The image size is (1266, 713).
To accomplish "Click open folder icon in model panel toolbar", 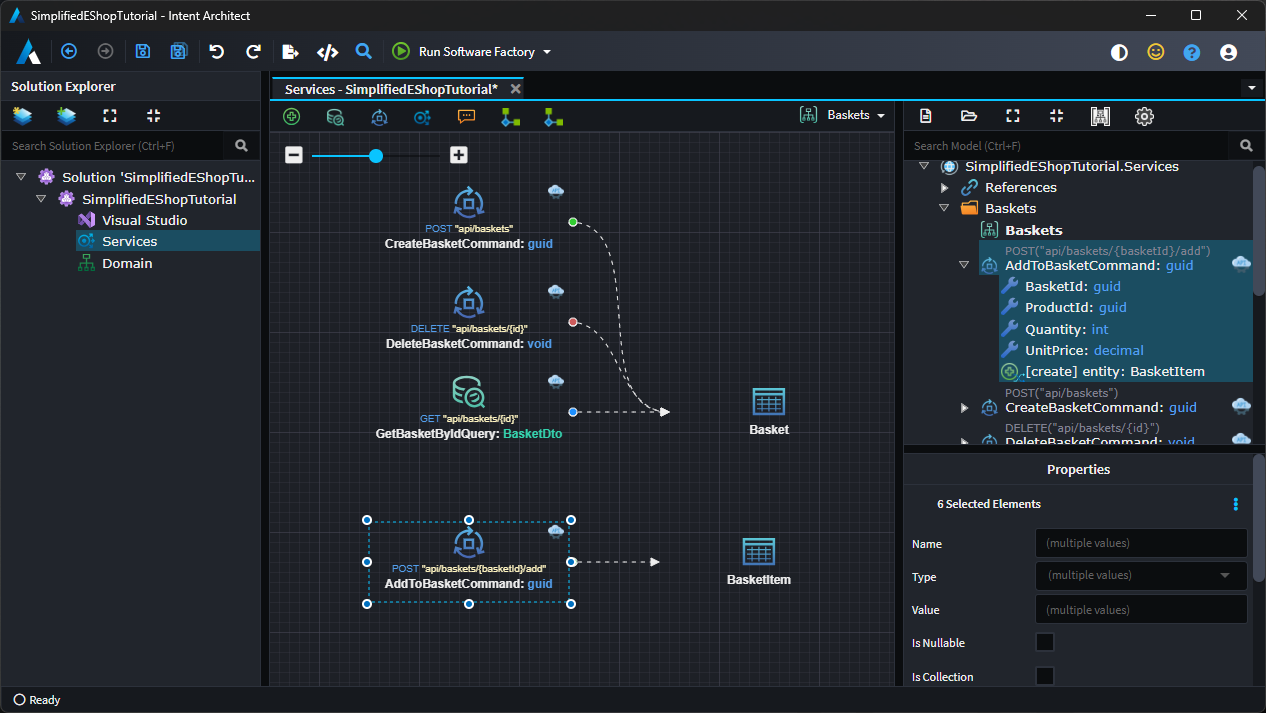I will tap(969, 116).
